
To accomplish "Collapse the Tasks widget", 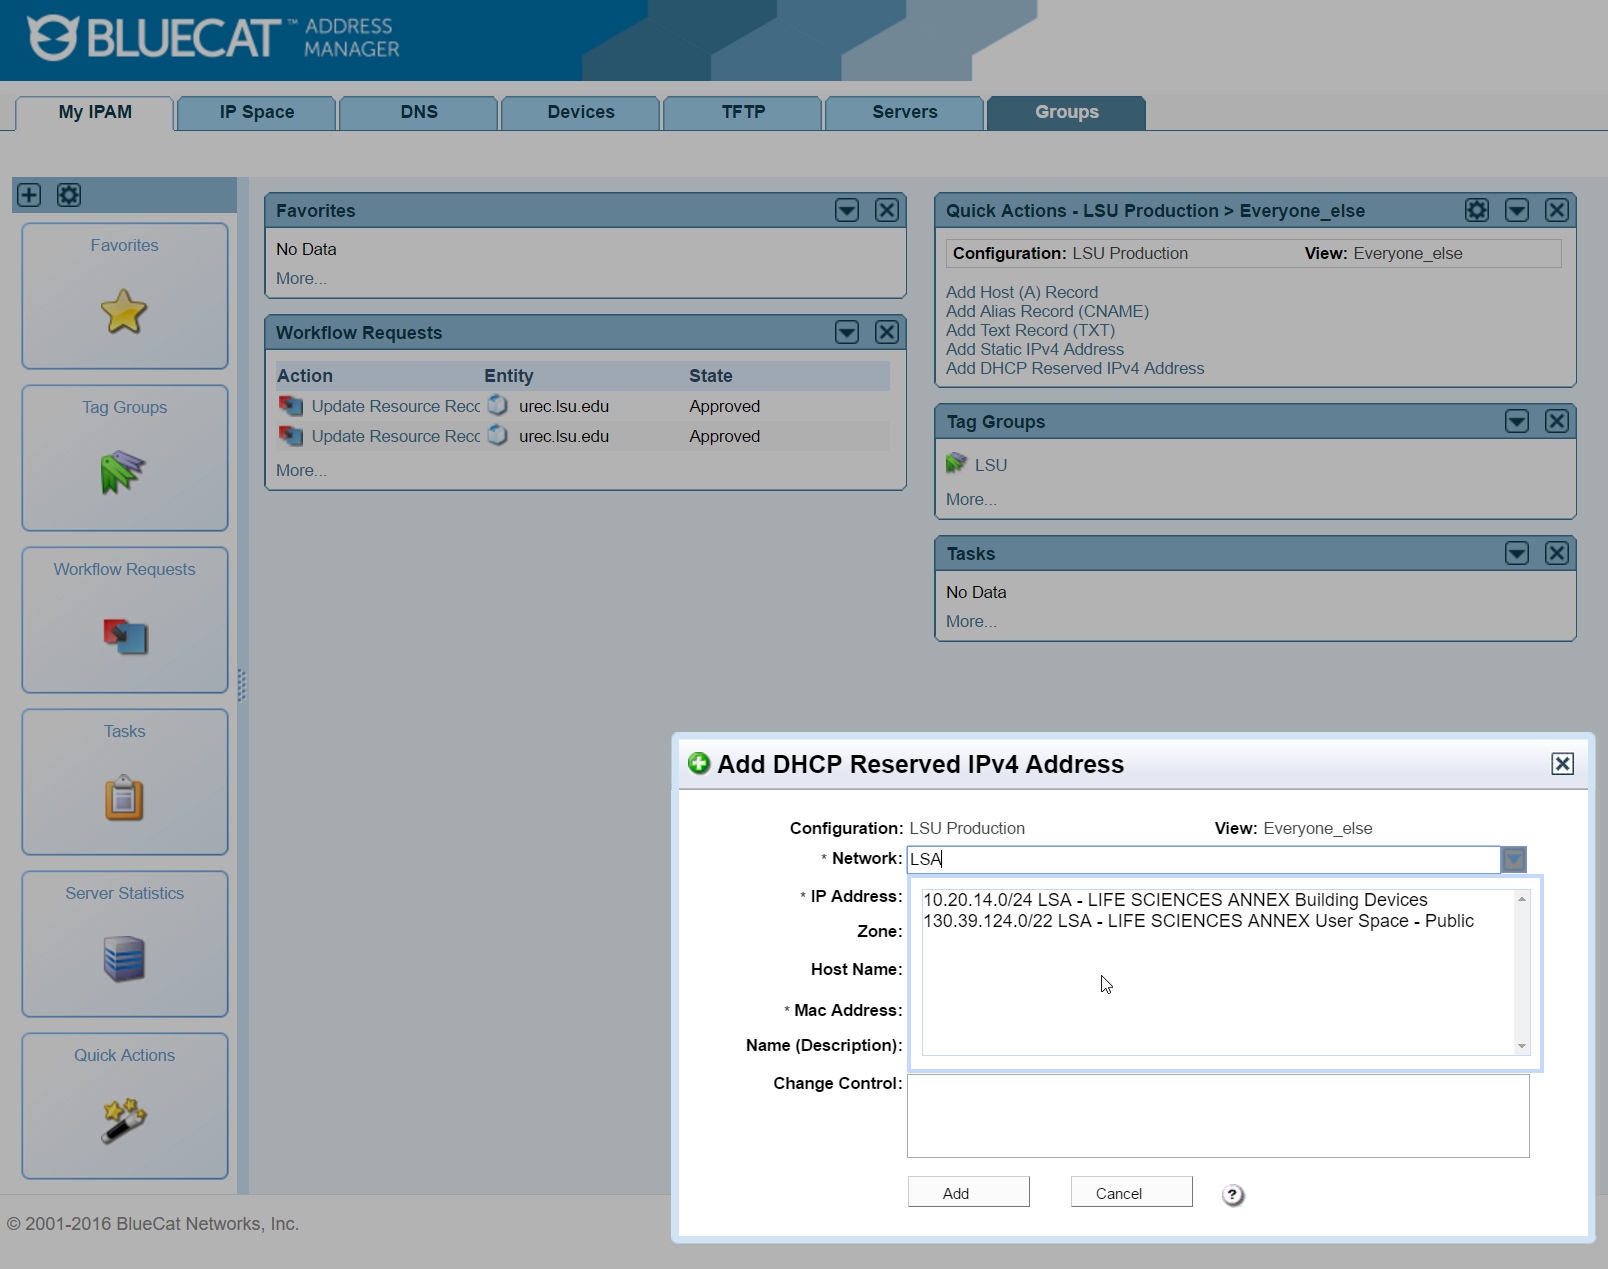I will coord(1517,553).
